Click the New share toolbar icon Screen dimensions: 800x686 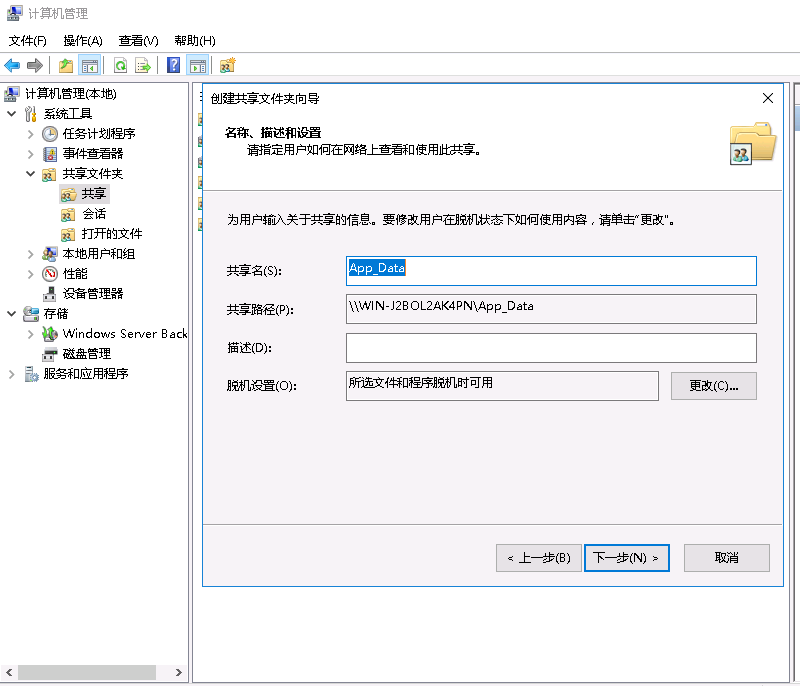[x=228, y=66]
